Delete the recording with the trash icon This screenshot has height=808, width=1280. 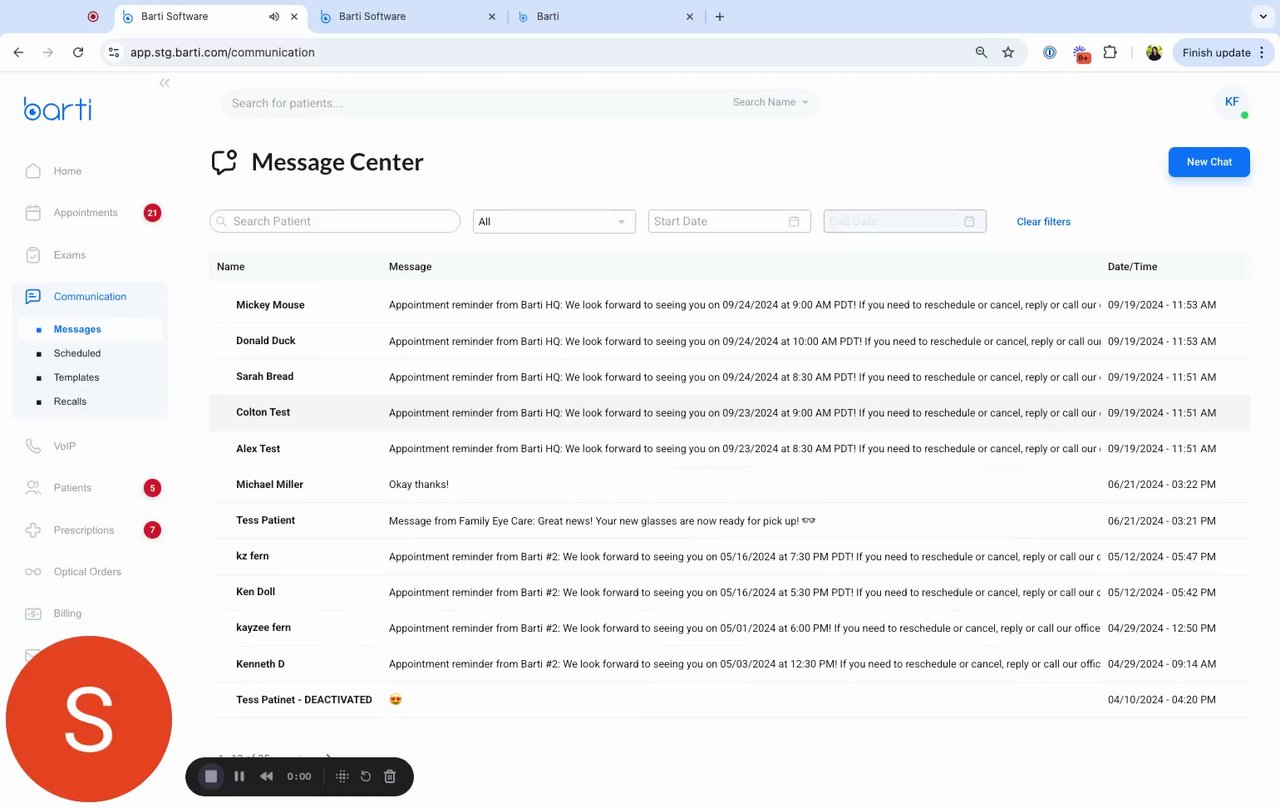tap(390, 776)
